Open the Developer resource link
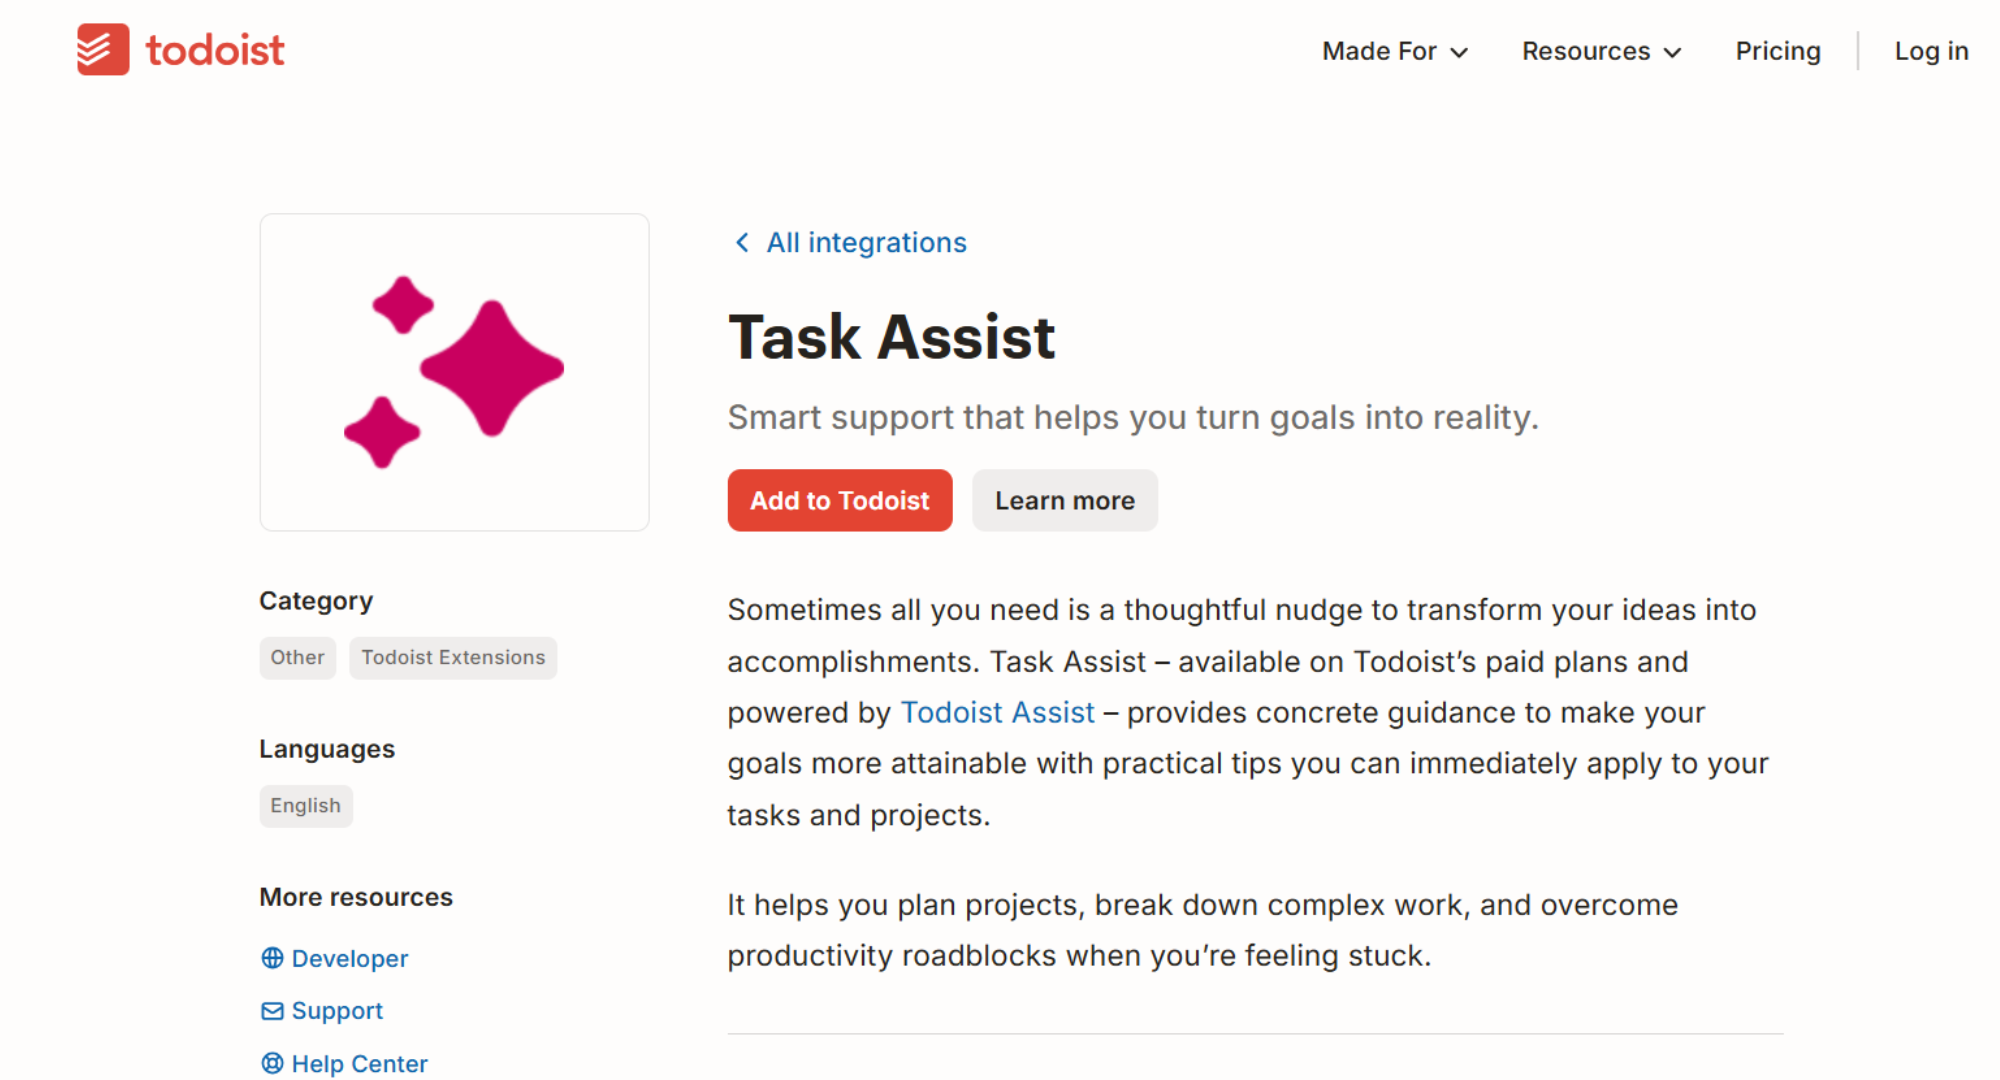Image resolution: width=2000 pixels, height=1080 pixels. (x=349, y=958)
